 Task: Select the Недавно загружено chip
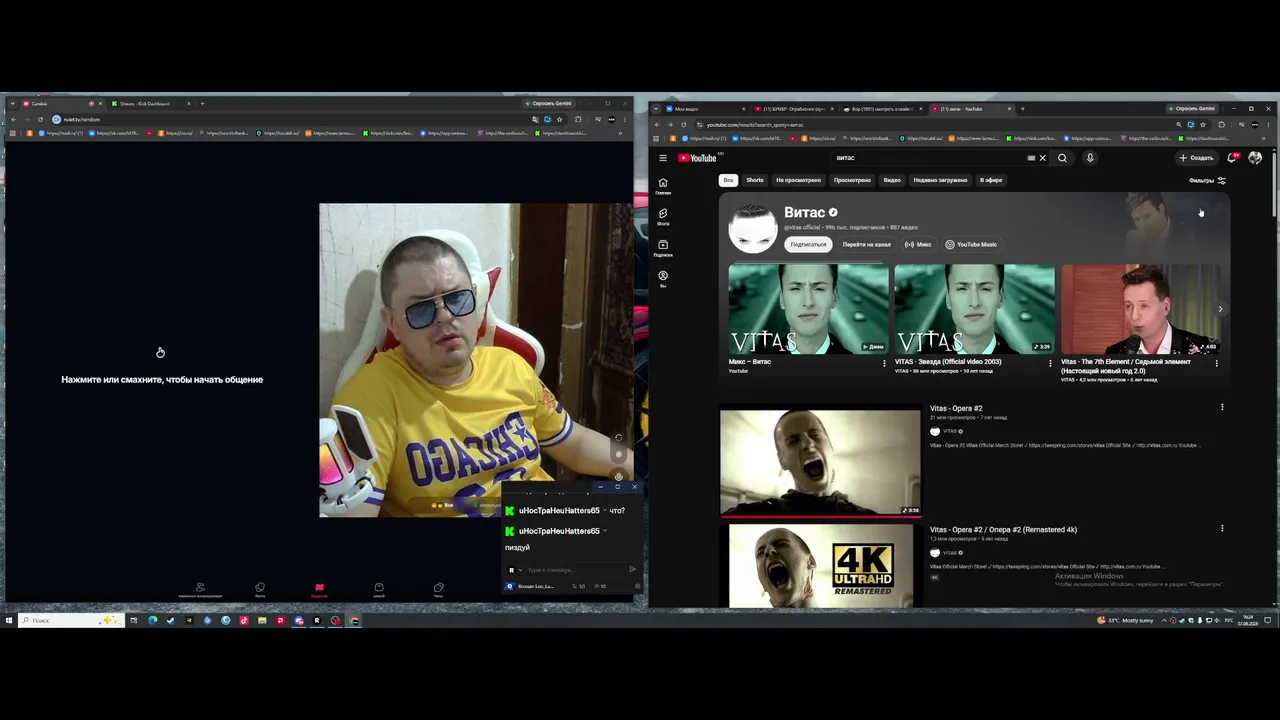[x=940, y=180]
